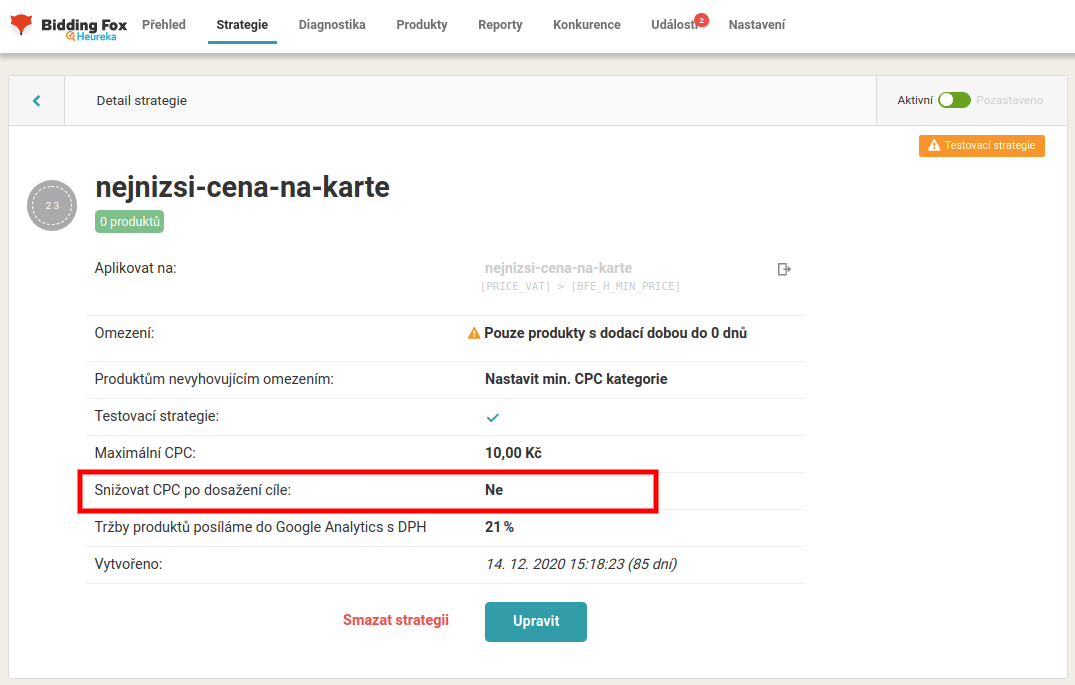Click the Aplikovat na: label
1075x685 pixels.
(136, 268)
